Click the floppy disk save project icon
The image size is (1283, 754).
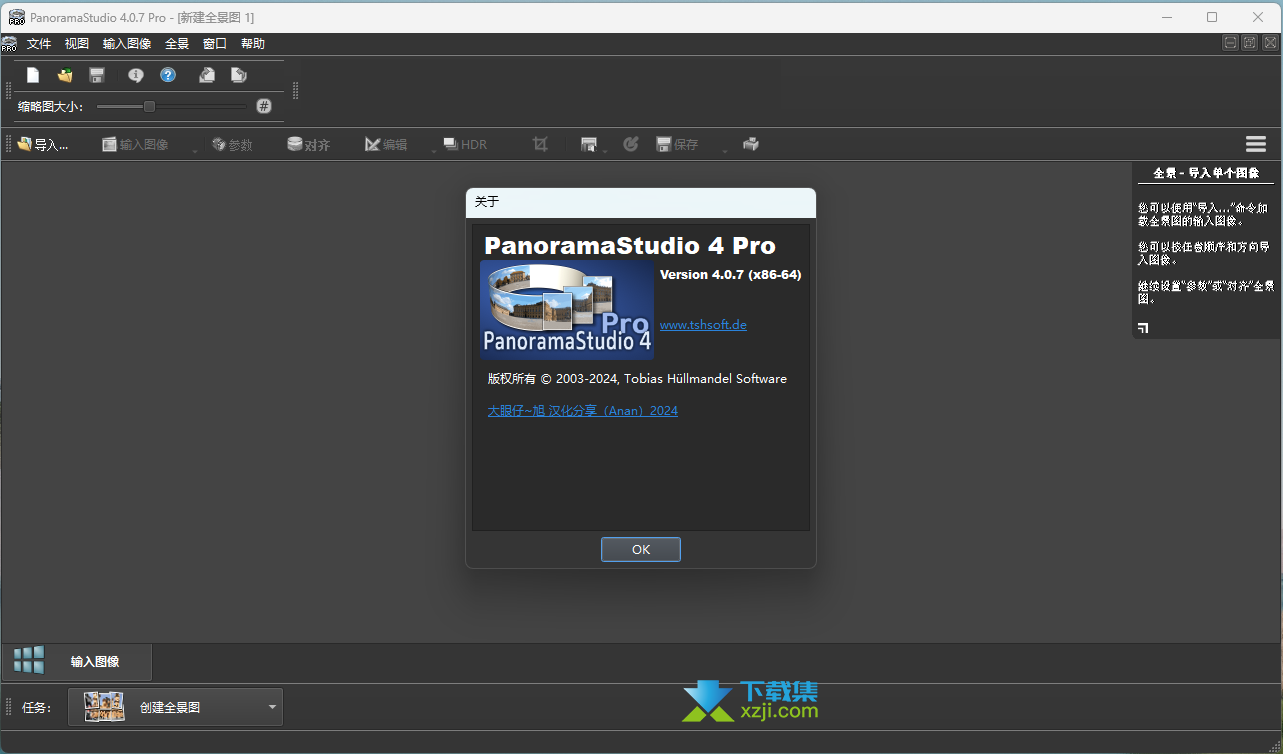[x=97, y=75]
